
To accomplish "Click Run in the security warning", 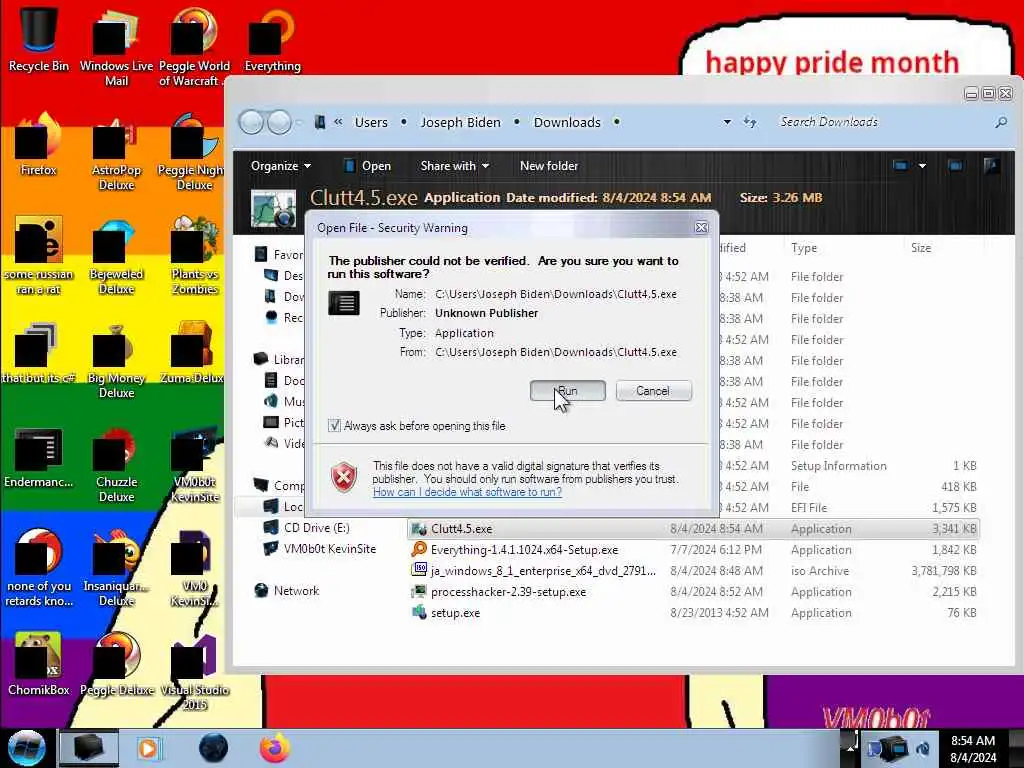I will tap(568, 391).
